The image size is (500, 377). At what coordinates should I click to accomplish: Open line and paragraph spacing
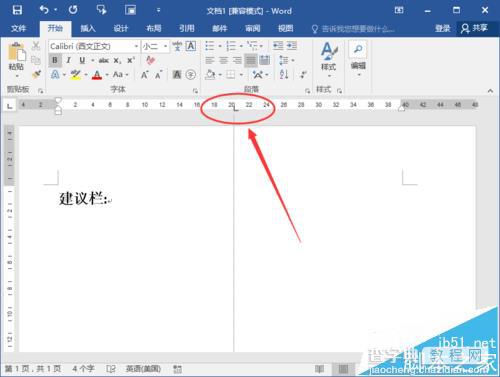[x=284, y=60]
